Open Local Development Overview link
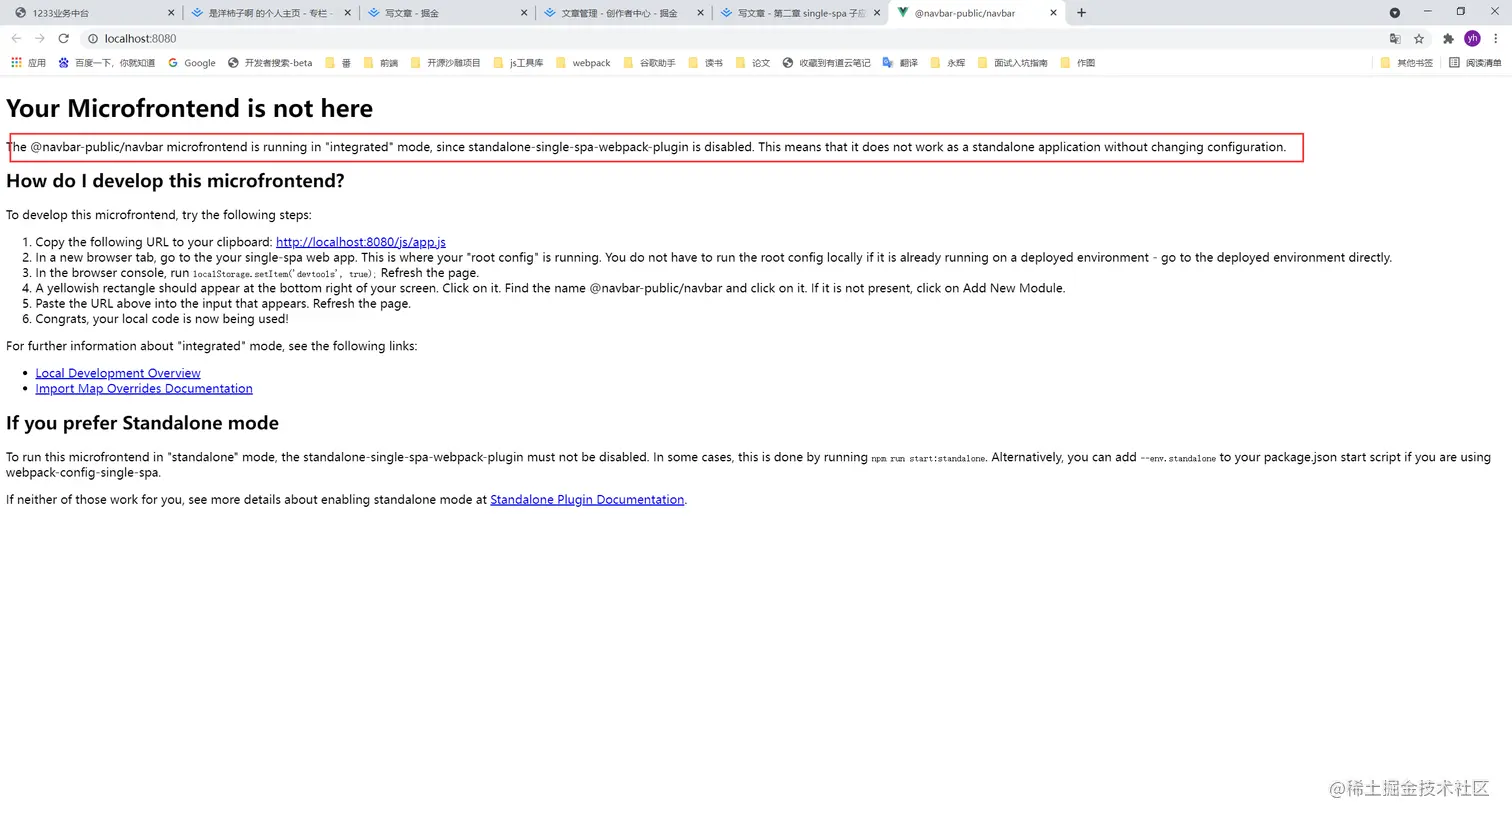 [x=118, y=373]
